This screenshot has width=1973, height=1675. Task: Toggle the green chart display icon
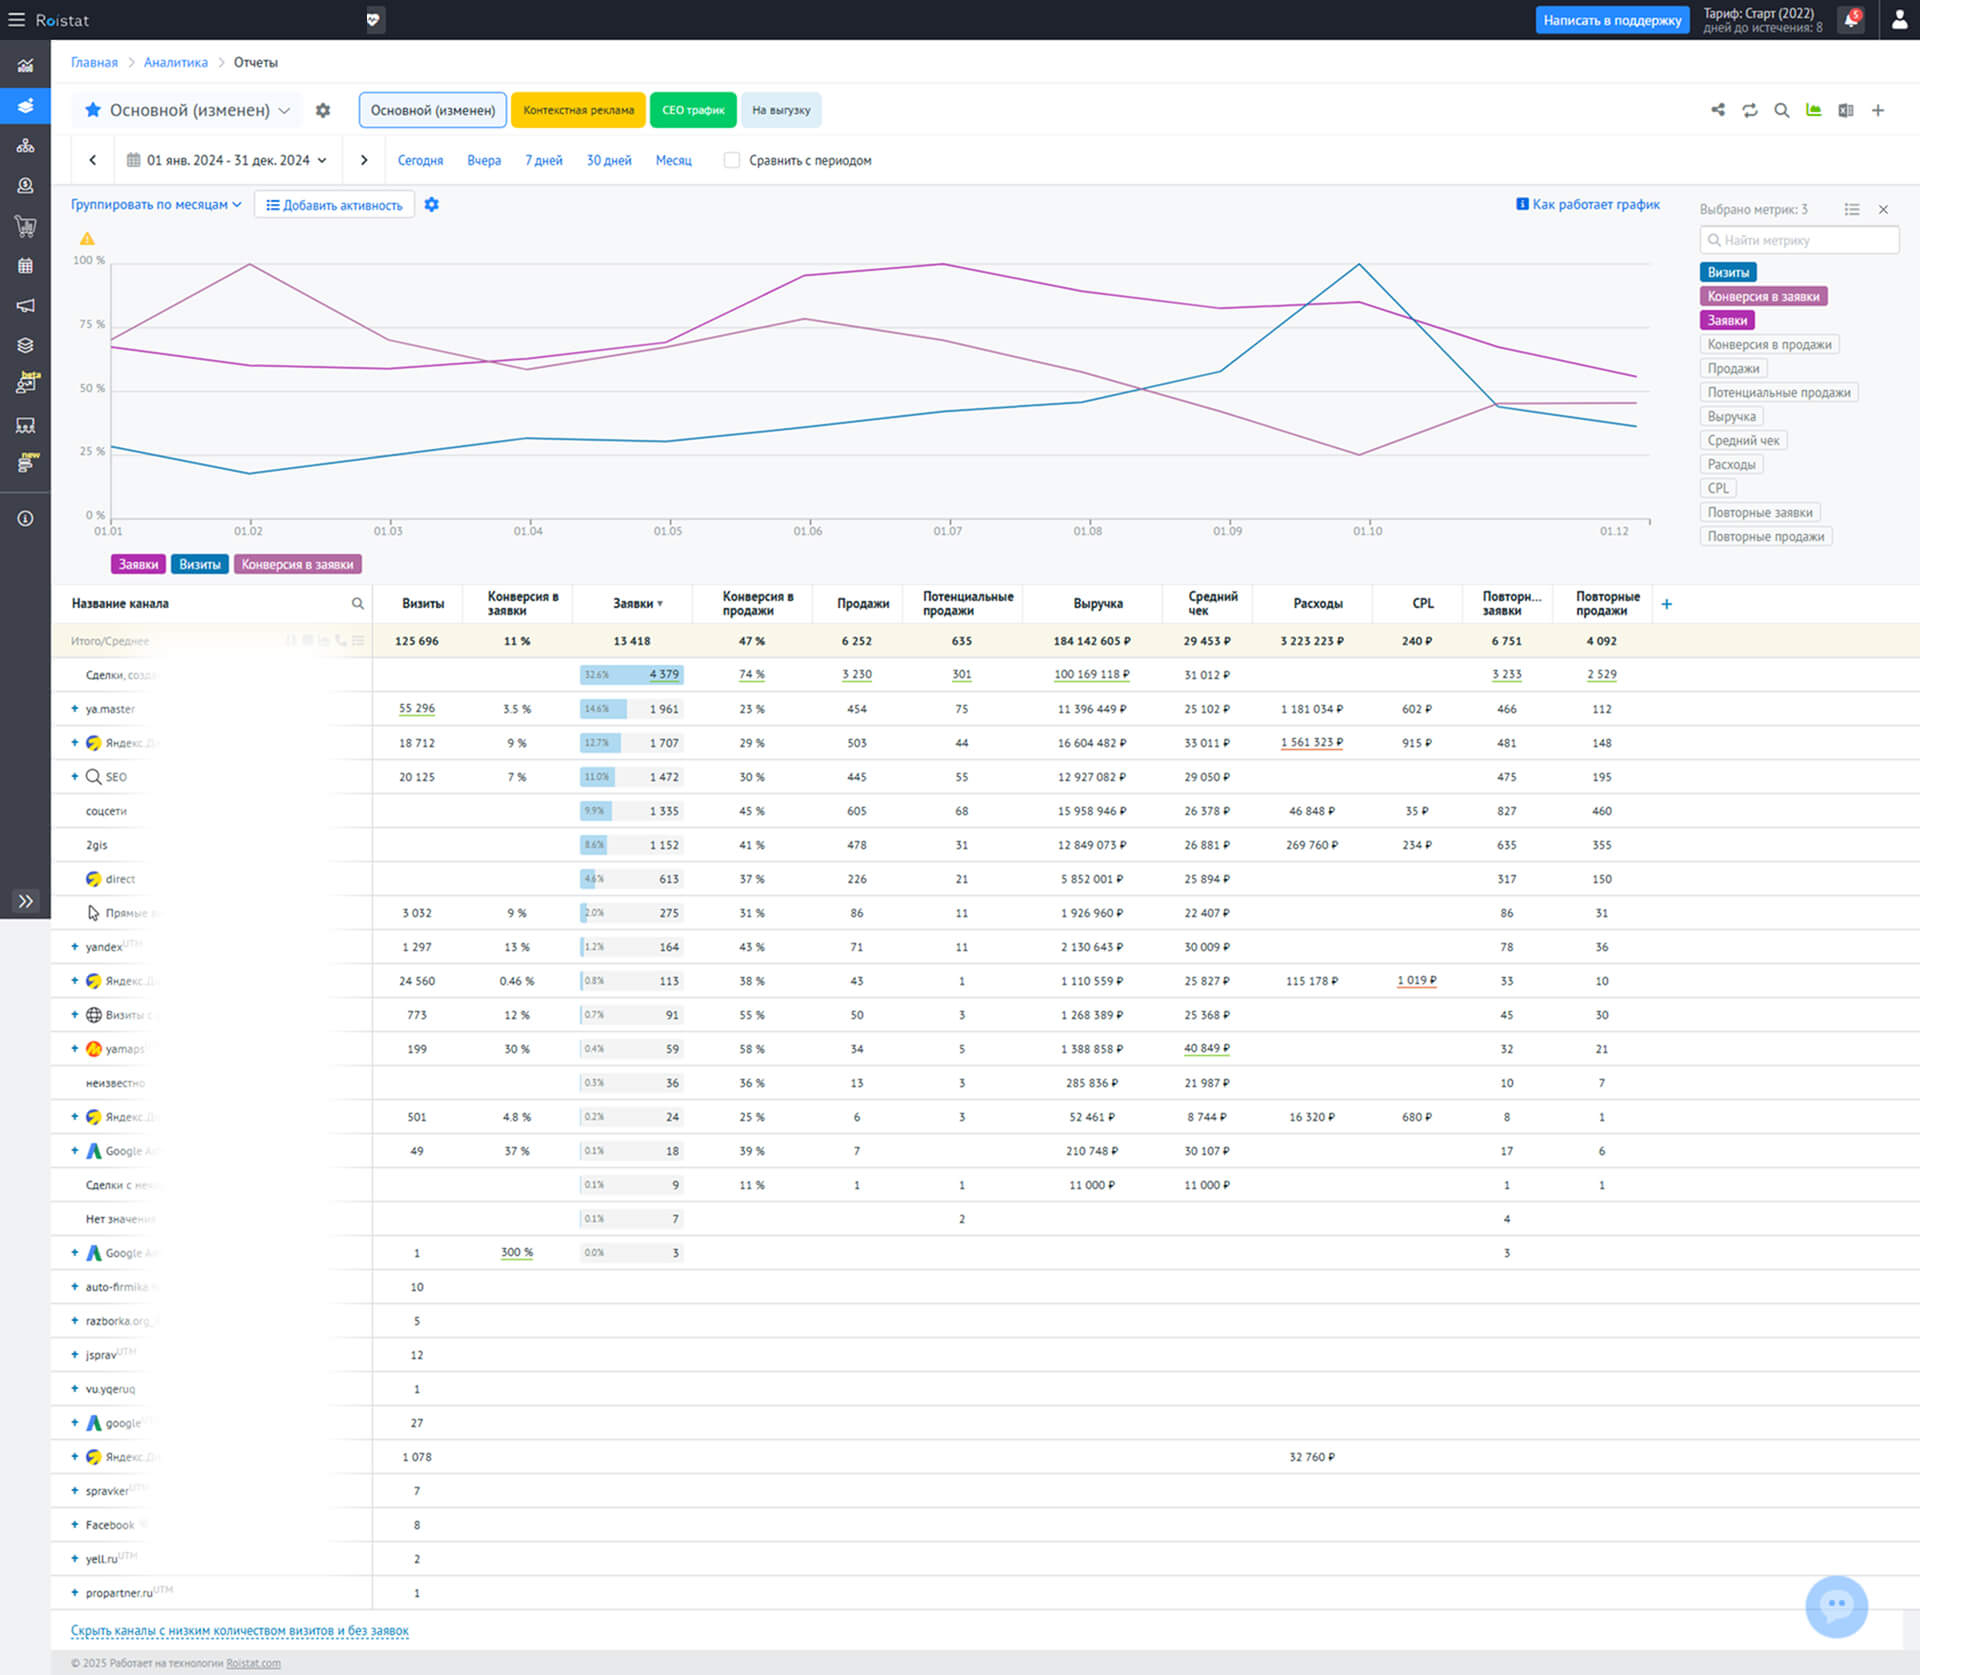click(1813, 110)
